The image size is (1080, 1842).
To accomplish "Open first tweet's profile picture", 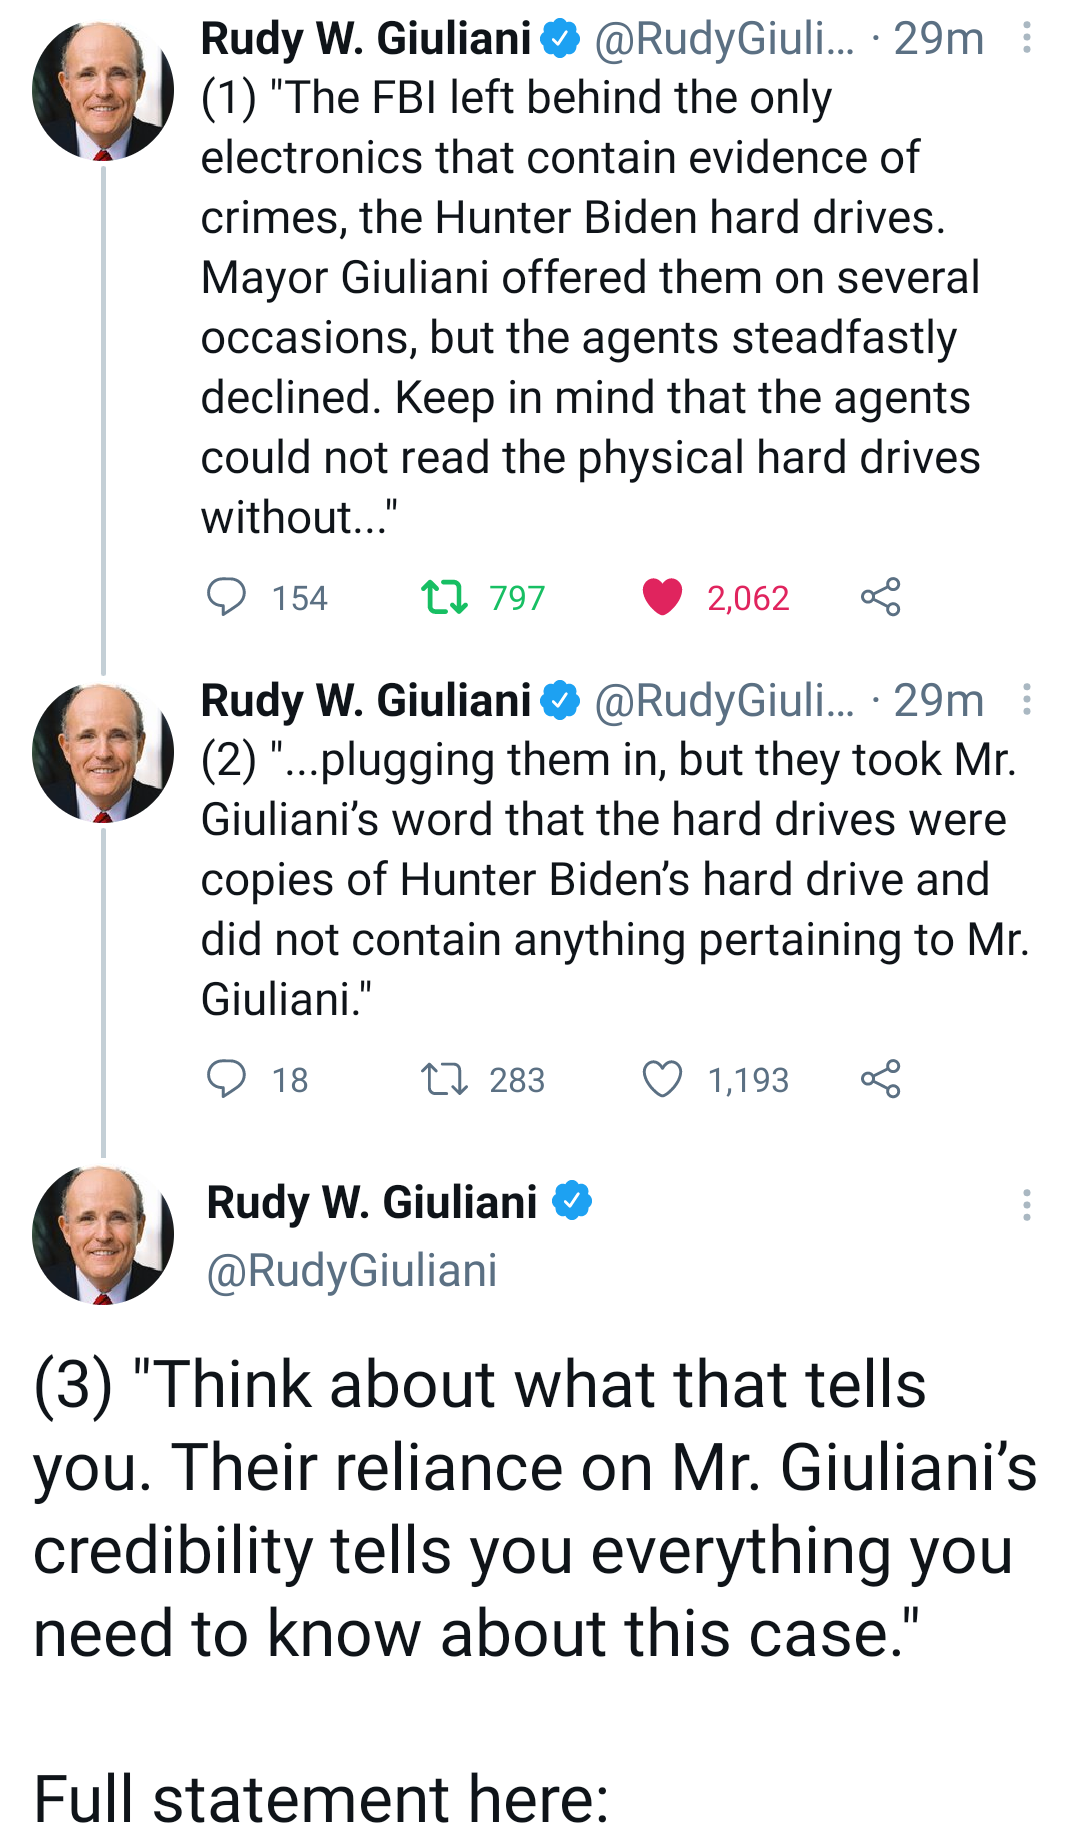I will point(102,90).
